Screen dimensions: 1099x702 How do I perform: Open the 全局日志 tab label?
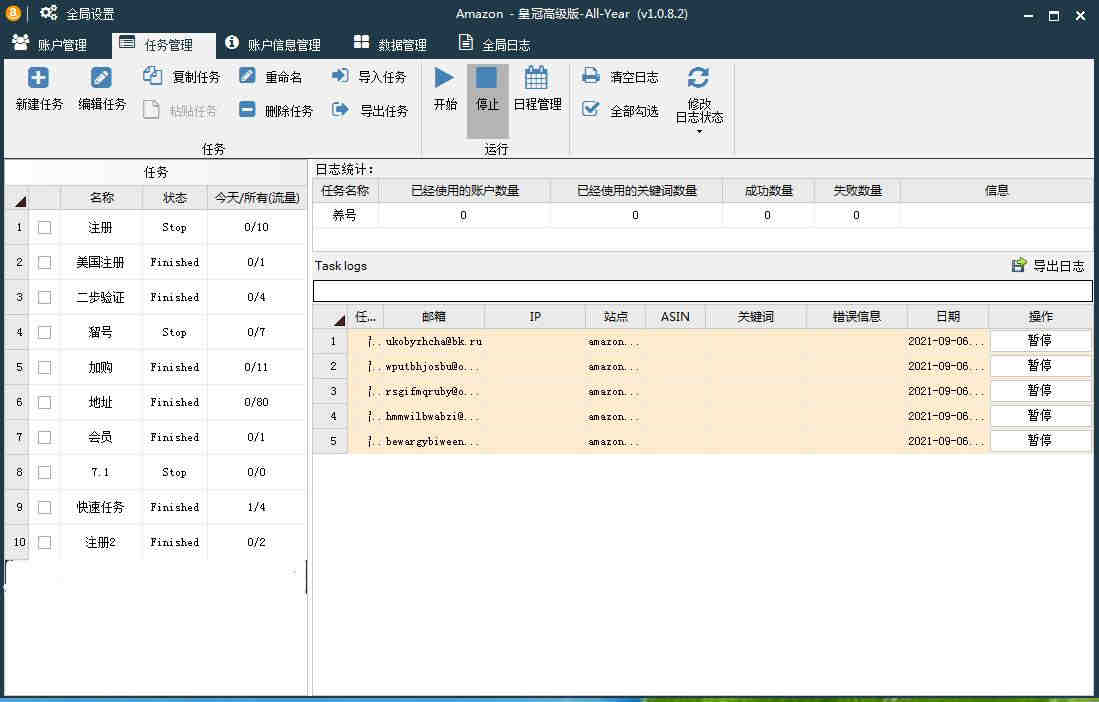[506, 45]
